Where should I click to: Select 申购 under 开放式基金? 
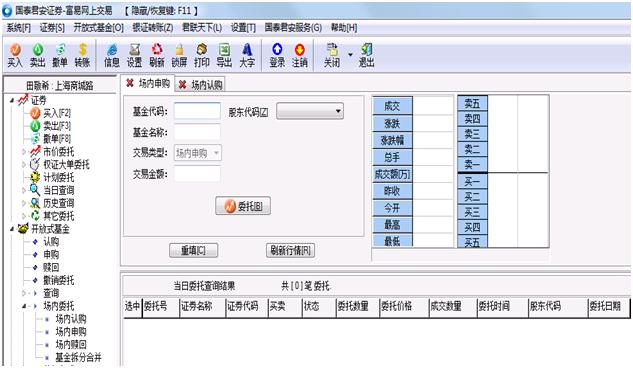[x=51, y=255]
